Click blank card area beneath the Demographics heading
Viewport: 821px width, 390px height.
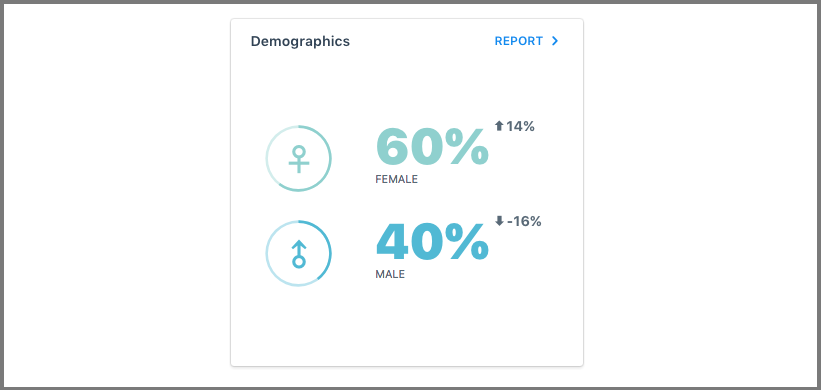(x=407, y=84)
